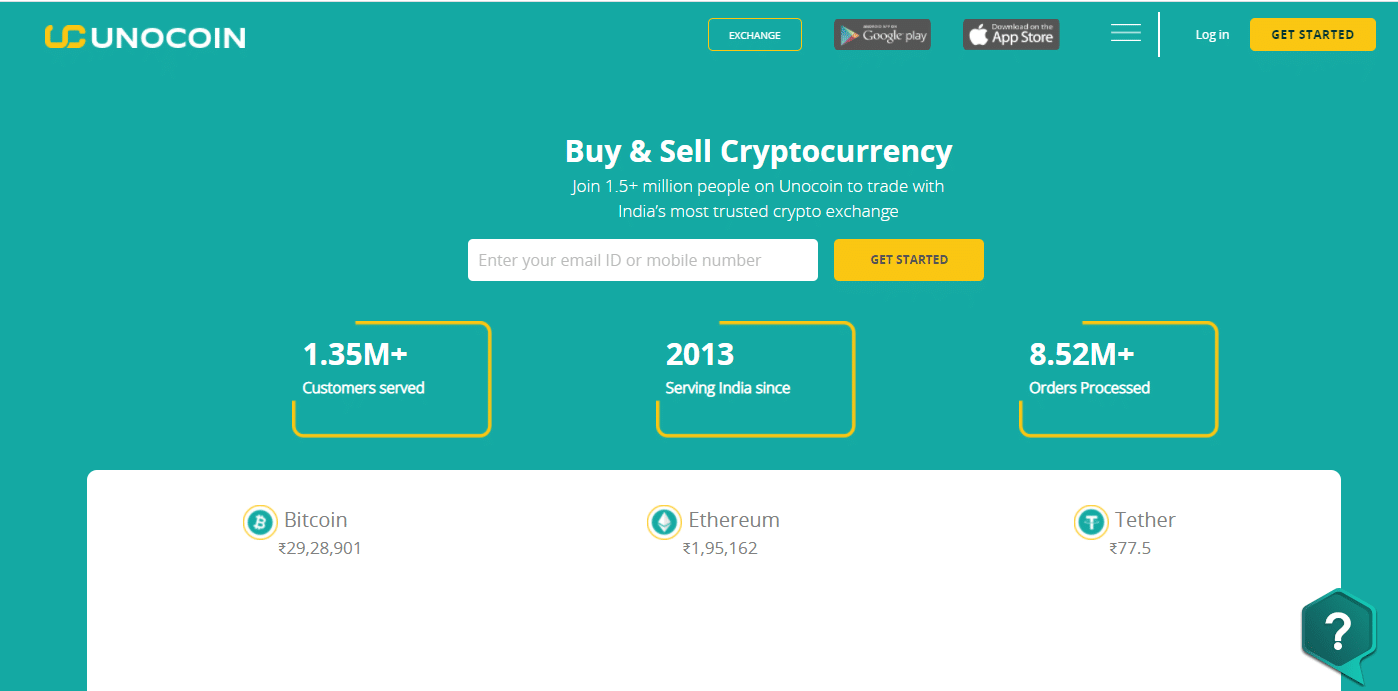
Task: Expand the hamburger navigation menu
Action: 1125,32
